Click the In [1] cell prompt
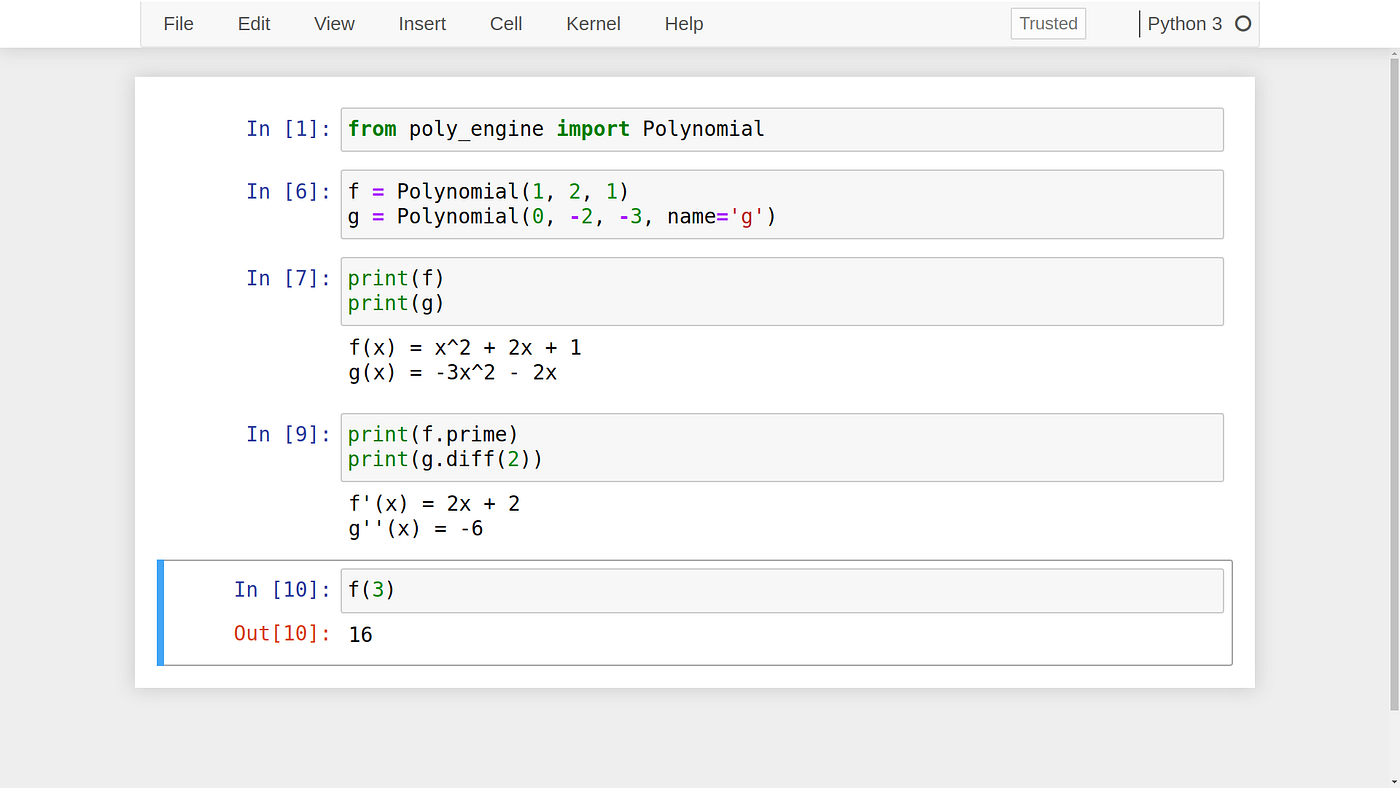The height and width of the screenshot is (788, 1400). (288, 128)
